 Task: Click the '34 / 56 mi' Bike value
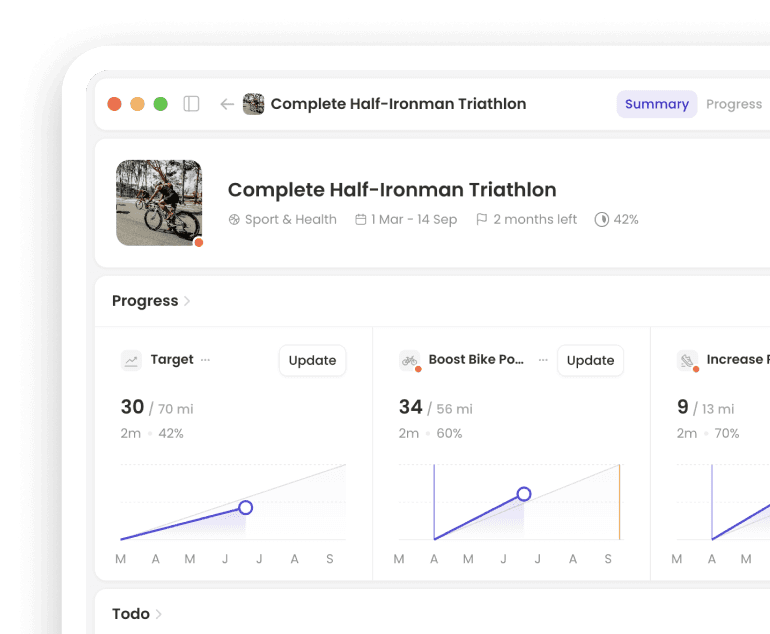[x=436, y=408]
